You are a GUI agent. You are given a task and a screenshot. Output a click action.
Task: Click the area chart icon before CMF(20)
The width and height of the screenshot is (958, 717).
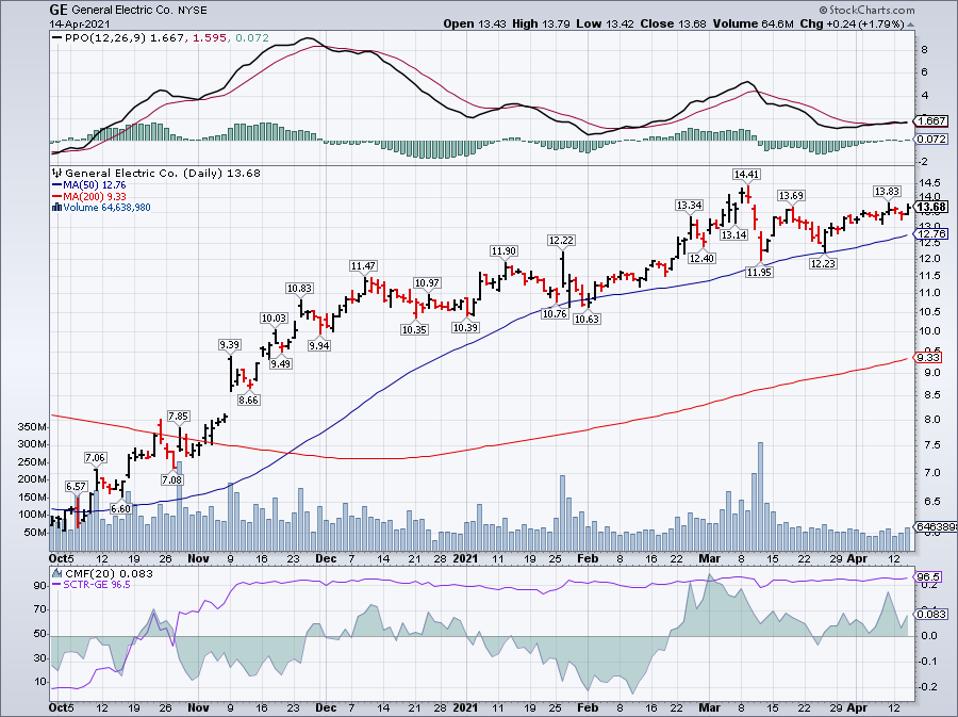coord(57,573)
